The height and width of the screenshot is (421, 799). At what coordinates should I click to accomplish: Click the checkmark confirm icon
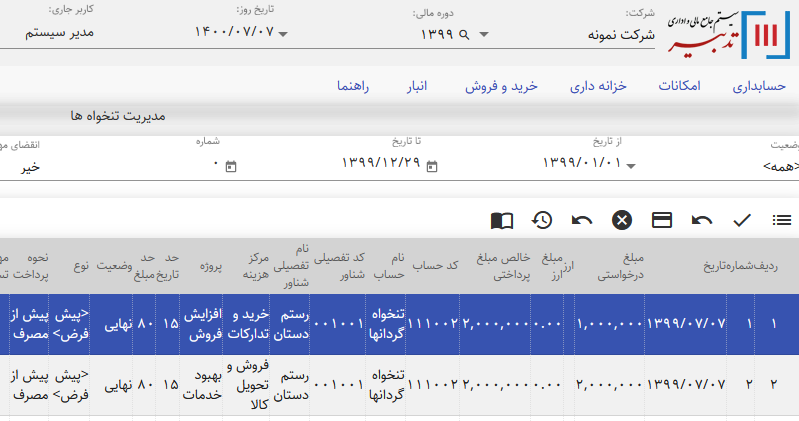point(742,220)
